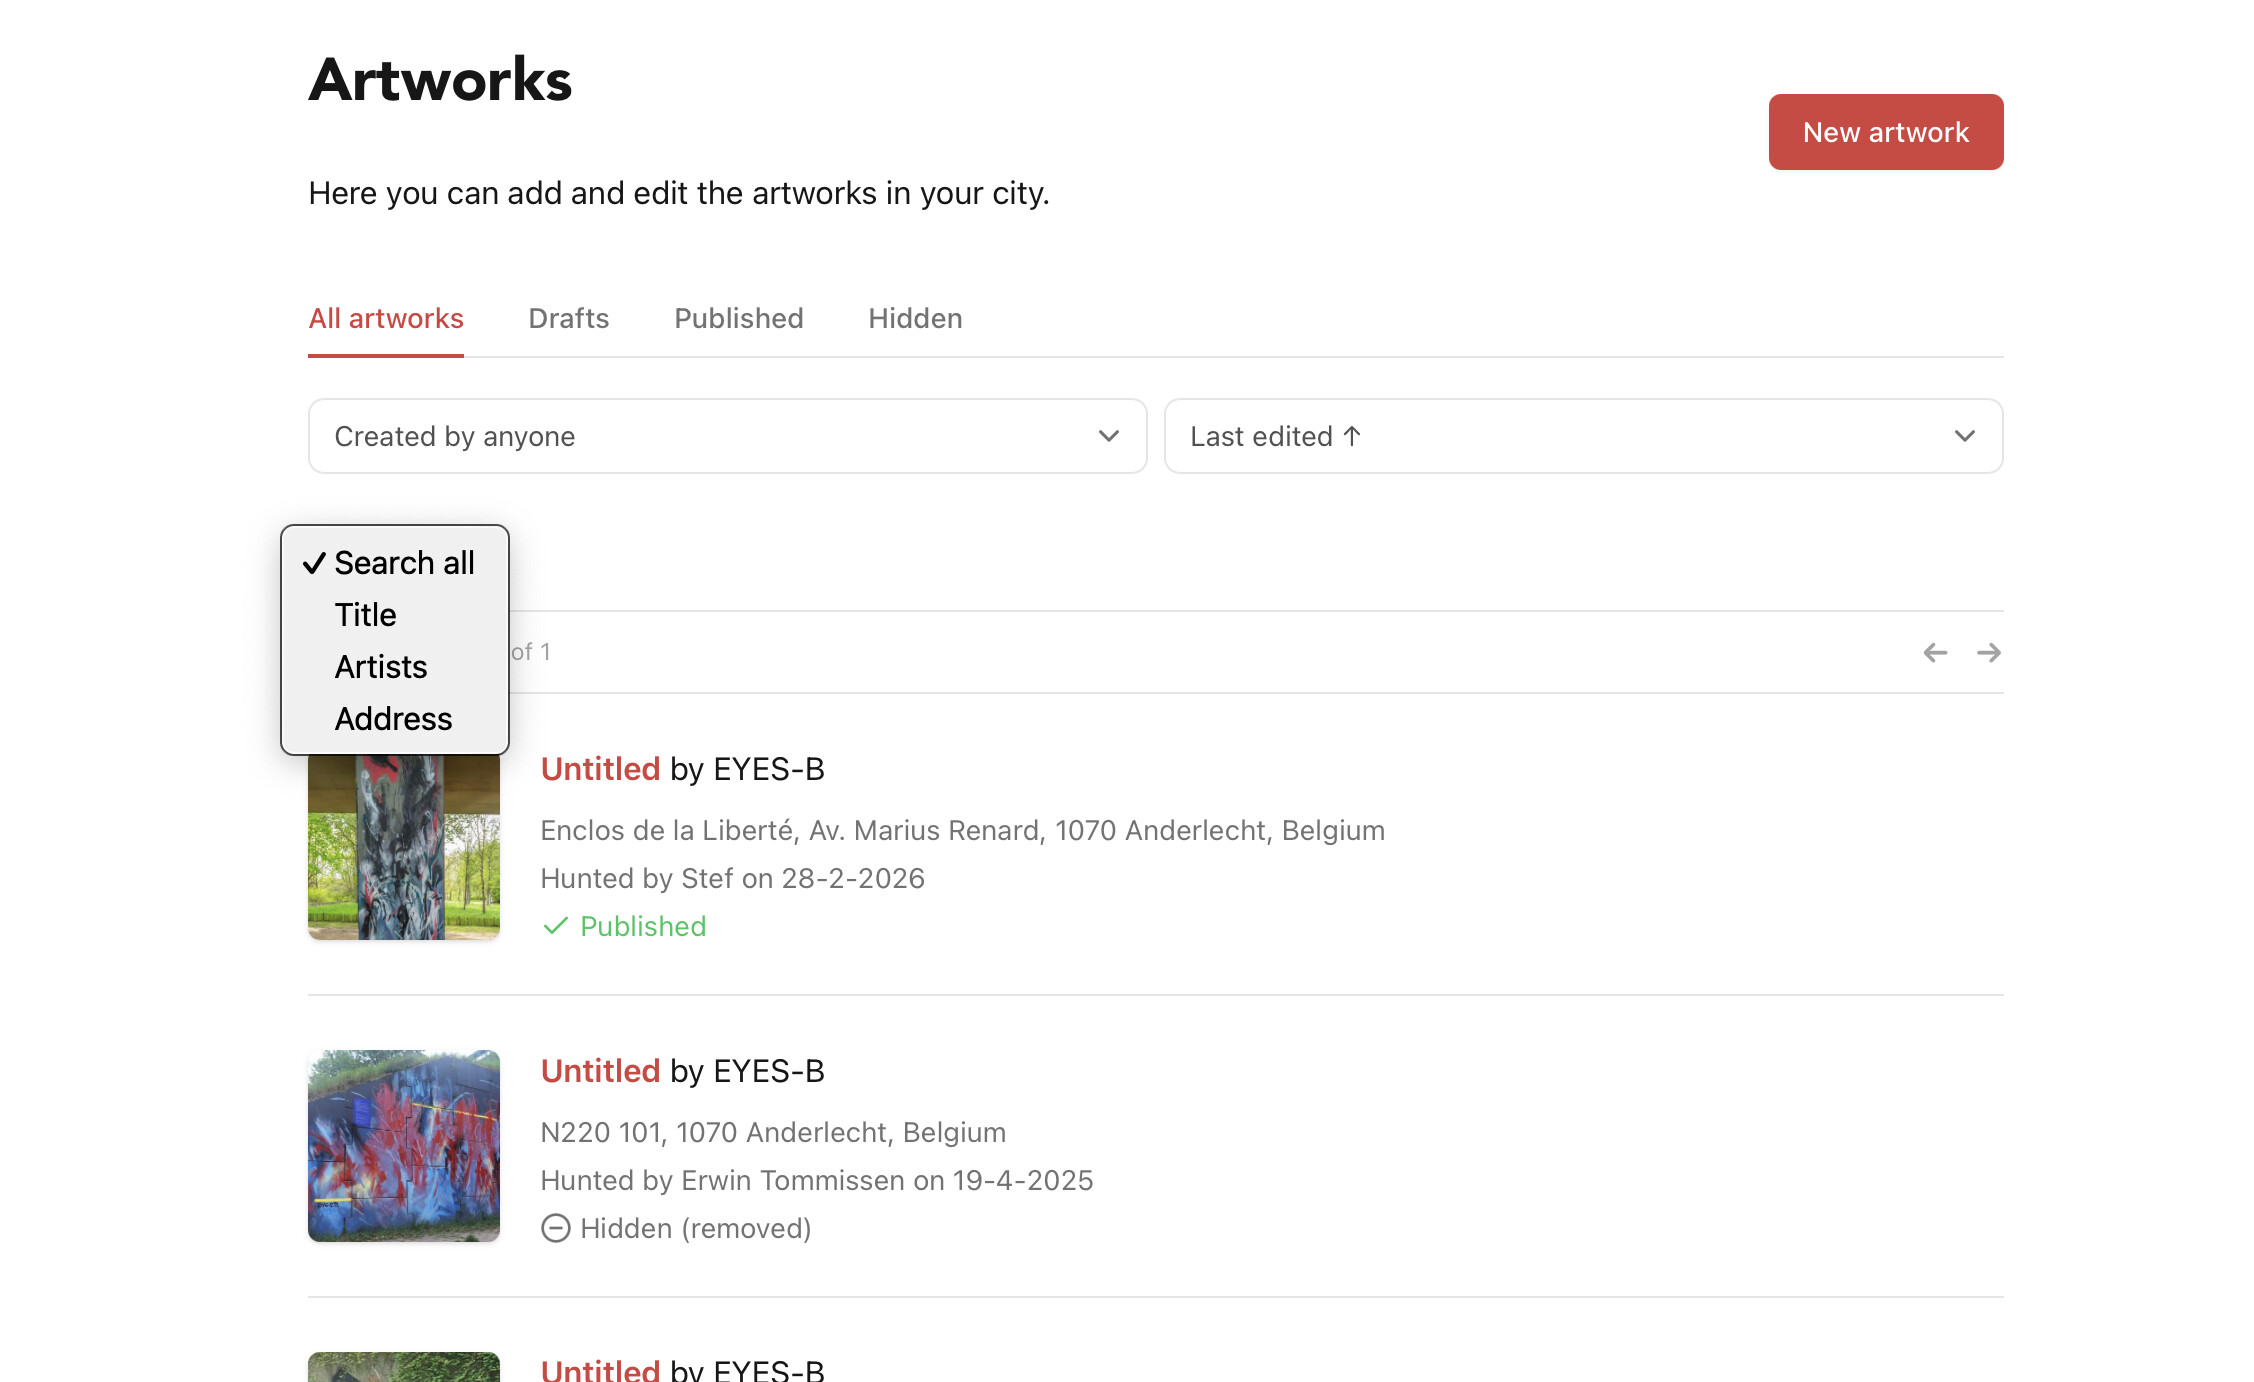Click the chevron in Last edited dropdown
The height and width of the screenshot is (1382, 2254).
coord(1964,436)
